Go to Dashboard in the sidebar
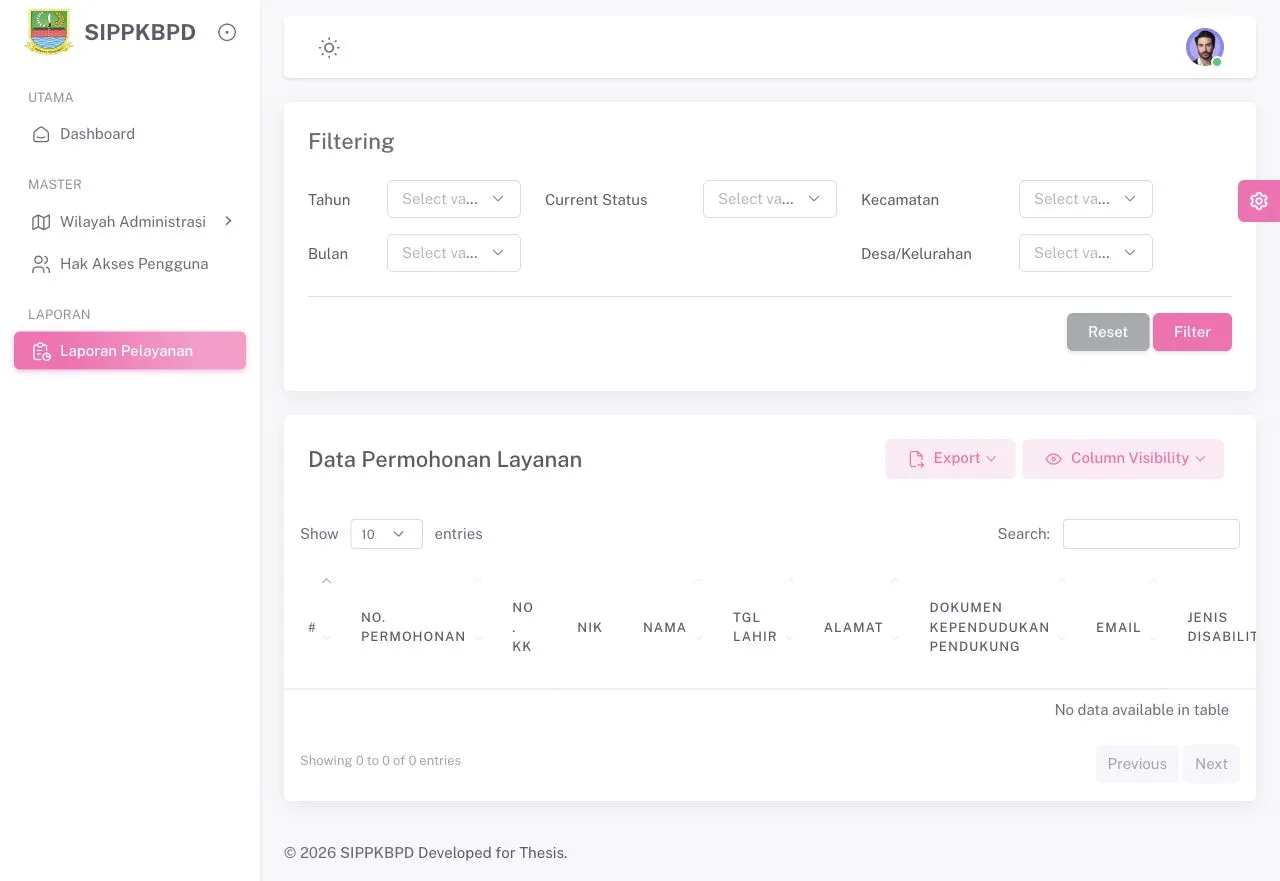The height and width of the screenshot is (881, 1280). (x=130, y=134)
